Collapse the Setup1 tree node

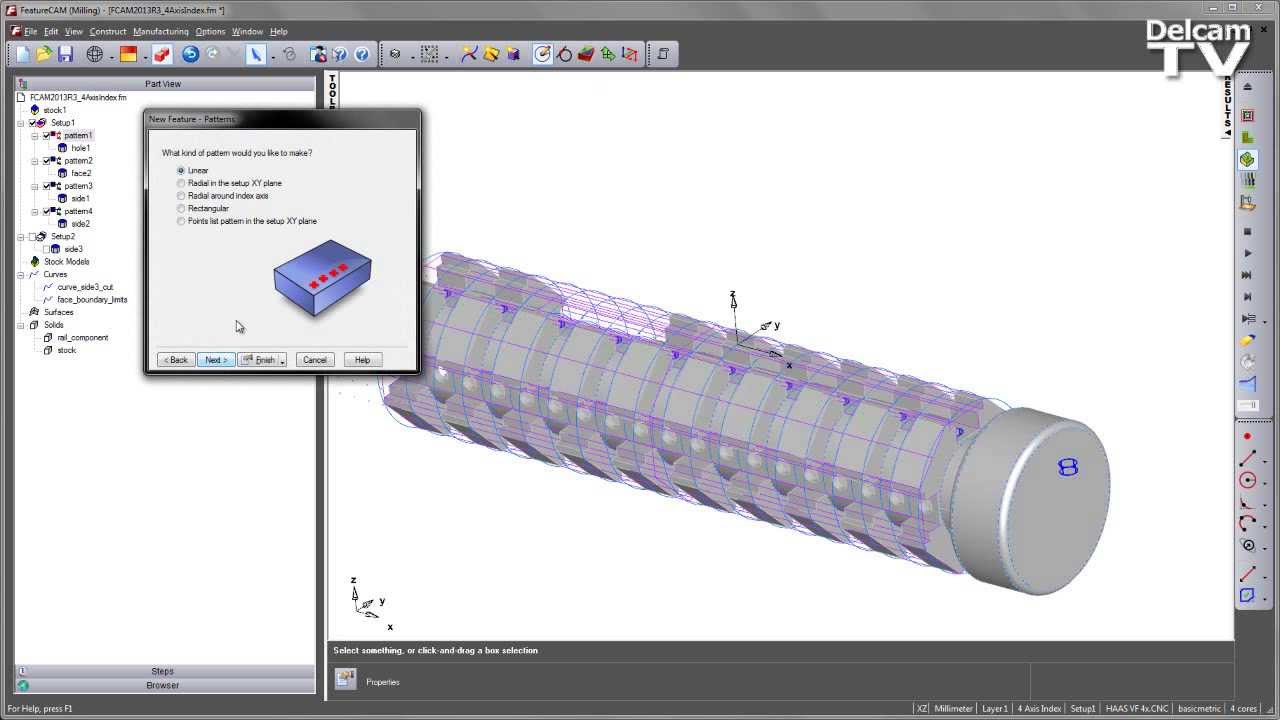point(21,123)
